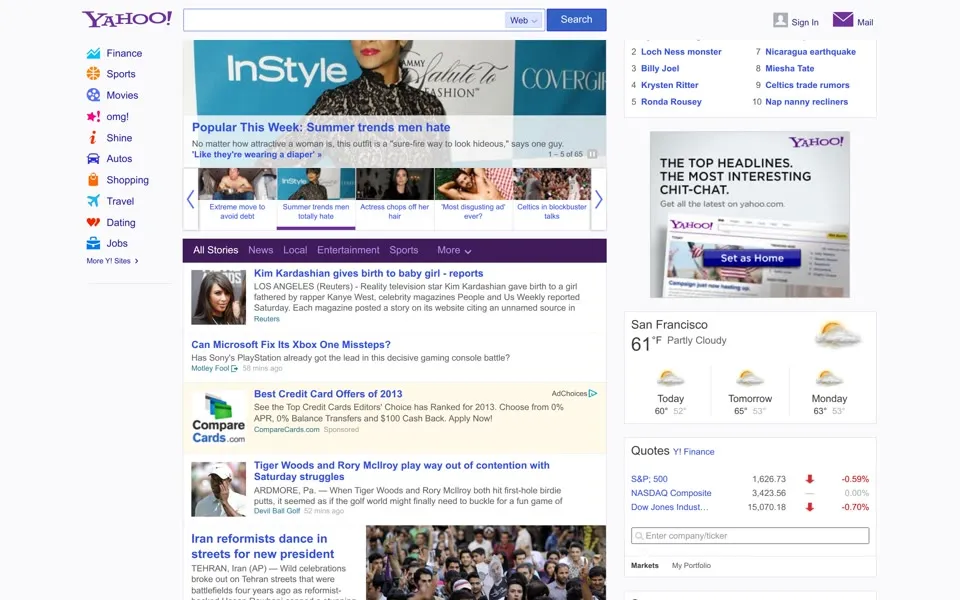This screenshot has width=960, height=600.
Task: Open trending topic Nicaragua earthquake
Action: tap(811, 52)
